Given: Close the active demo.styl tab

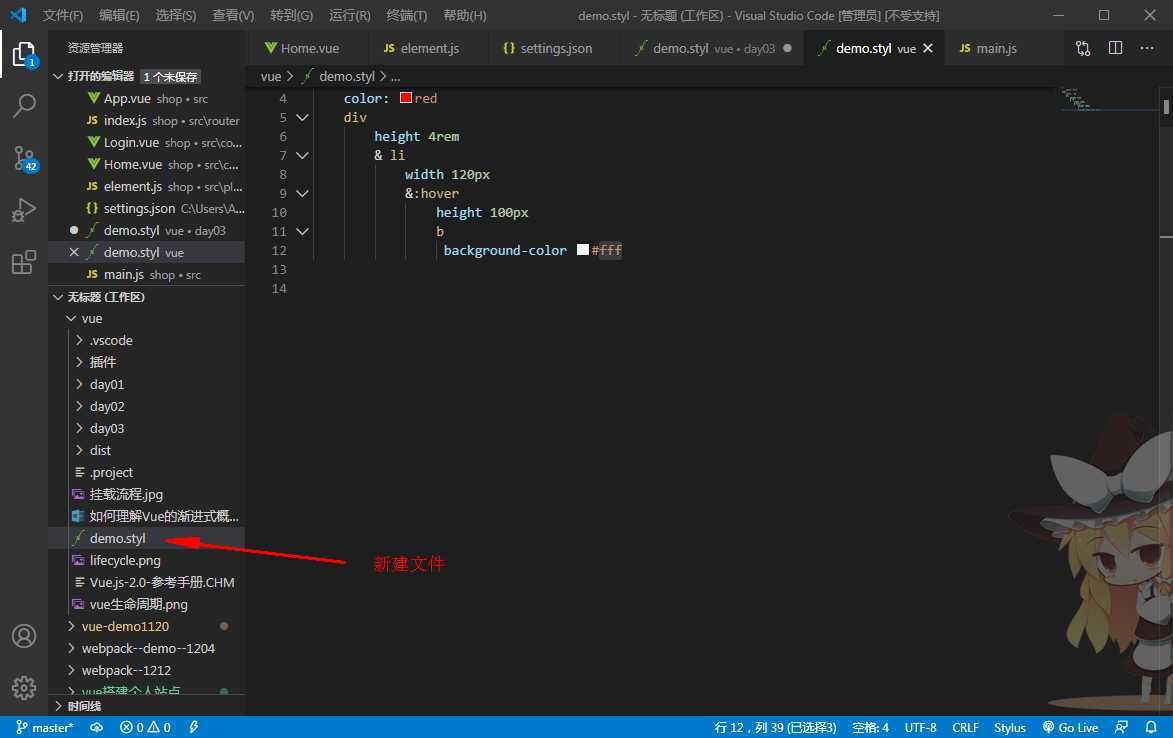Looking at the screenshot, I should click(928, 48).
